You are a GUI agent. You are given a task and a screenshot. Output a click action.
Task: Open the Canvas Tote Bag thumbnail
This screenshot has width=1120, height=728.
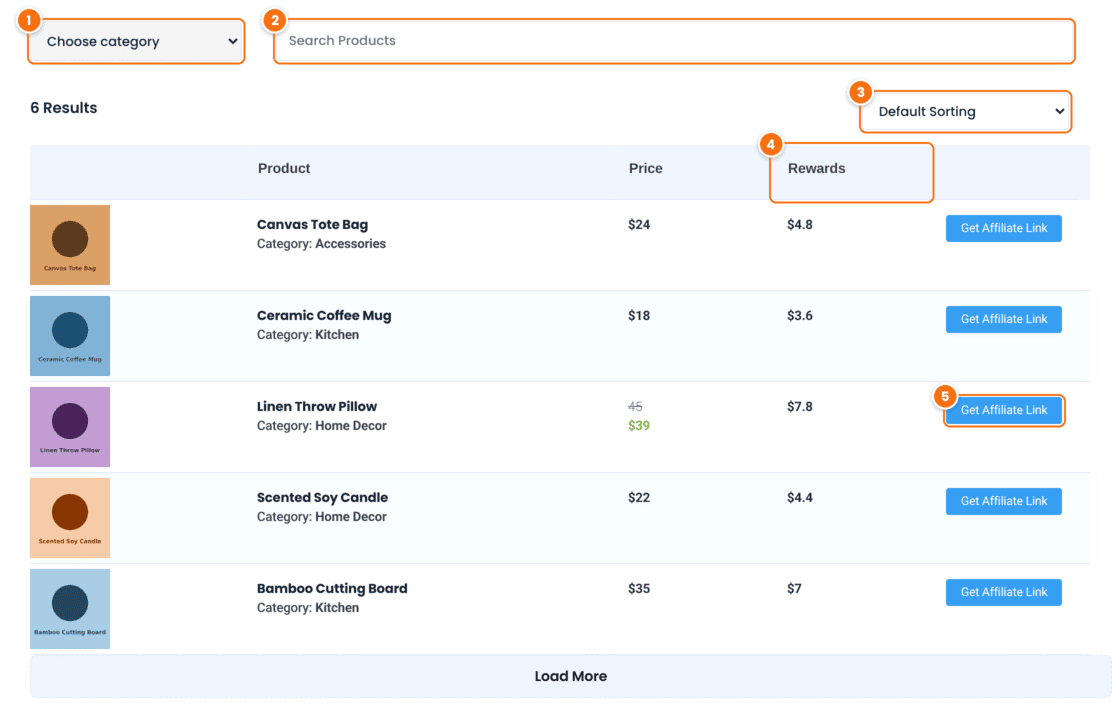click(x=70, y=245)
